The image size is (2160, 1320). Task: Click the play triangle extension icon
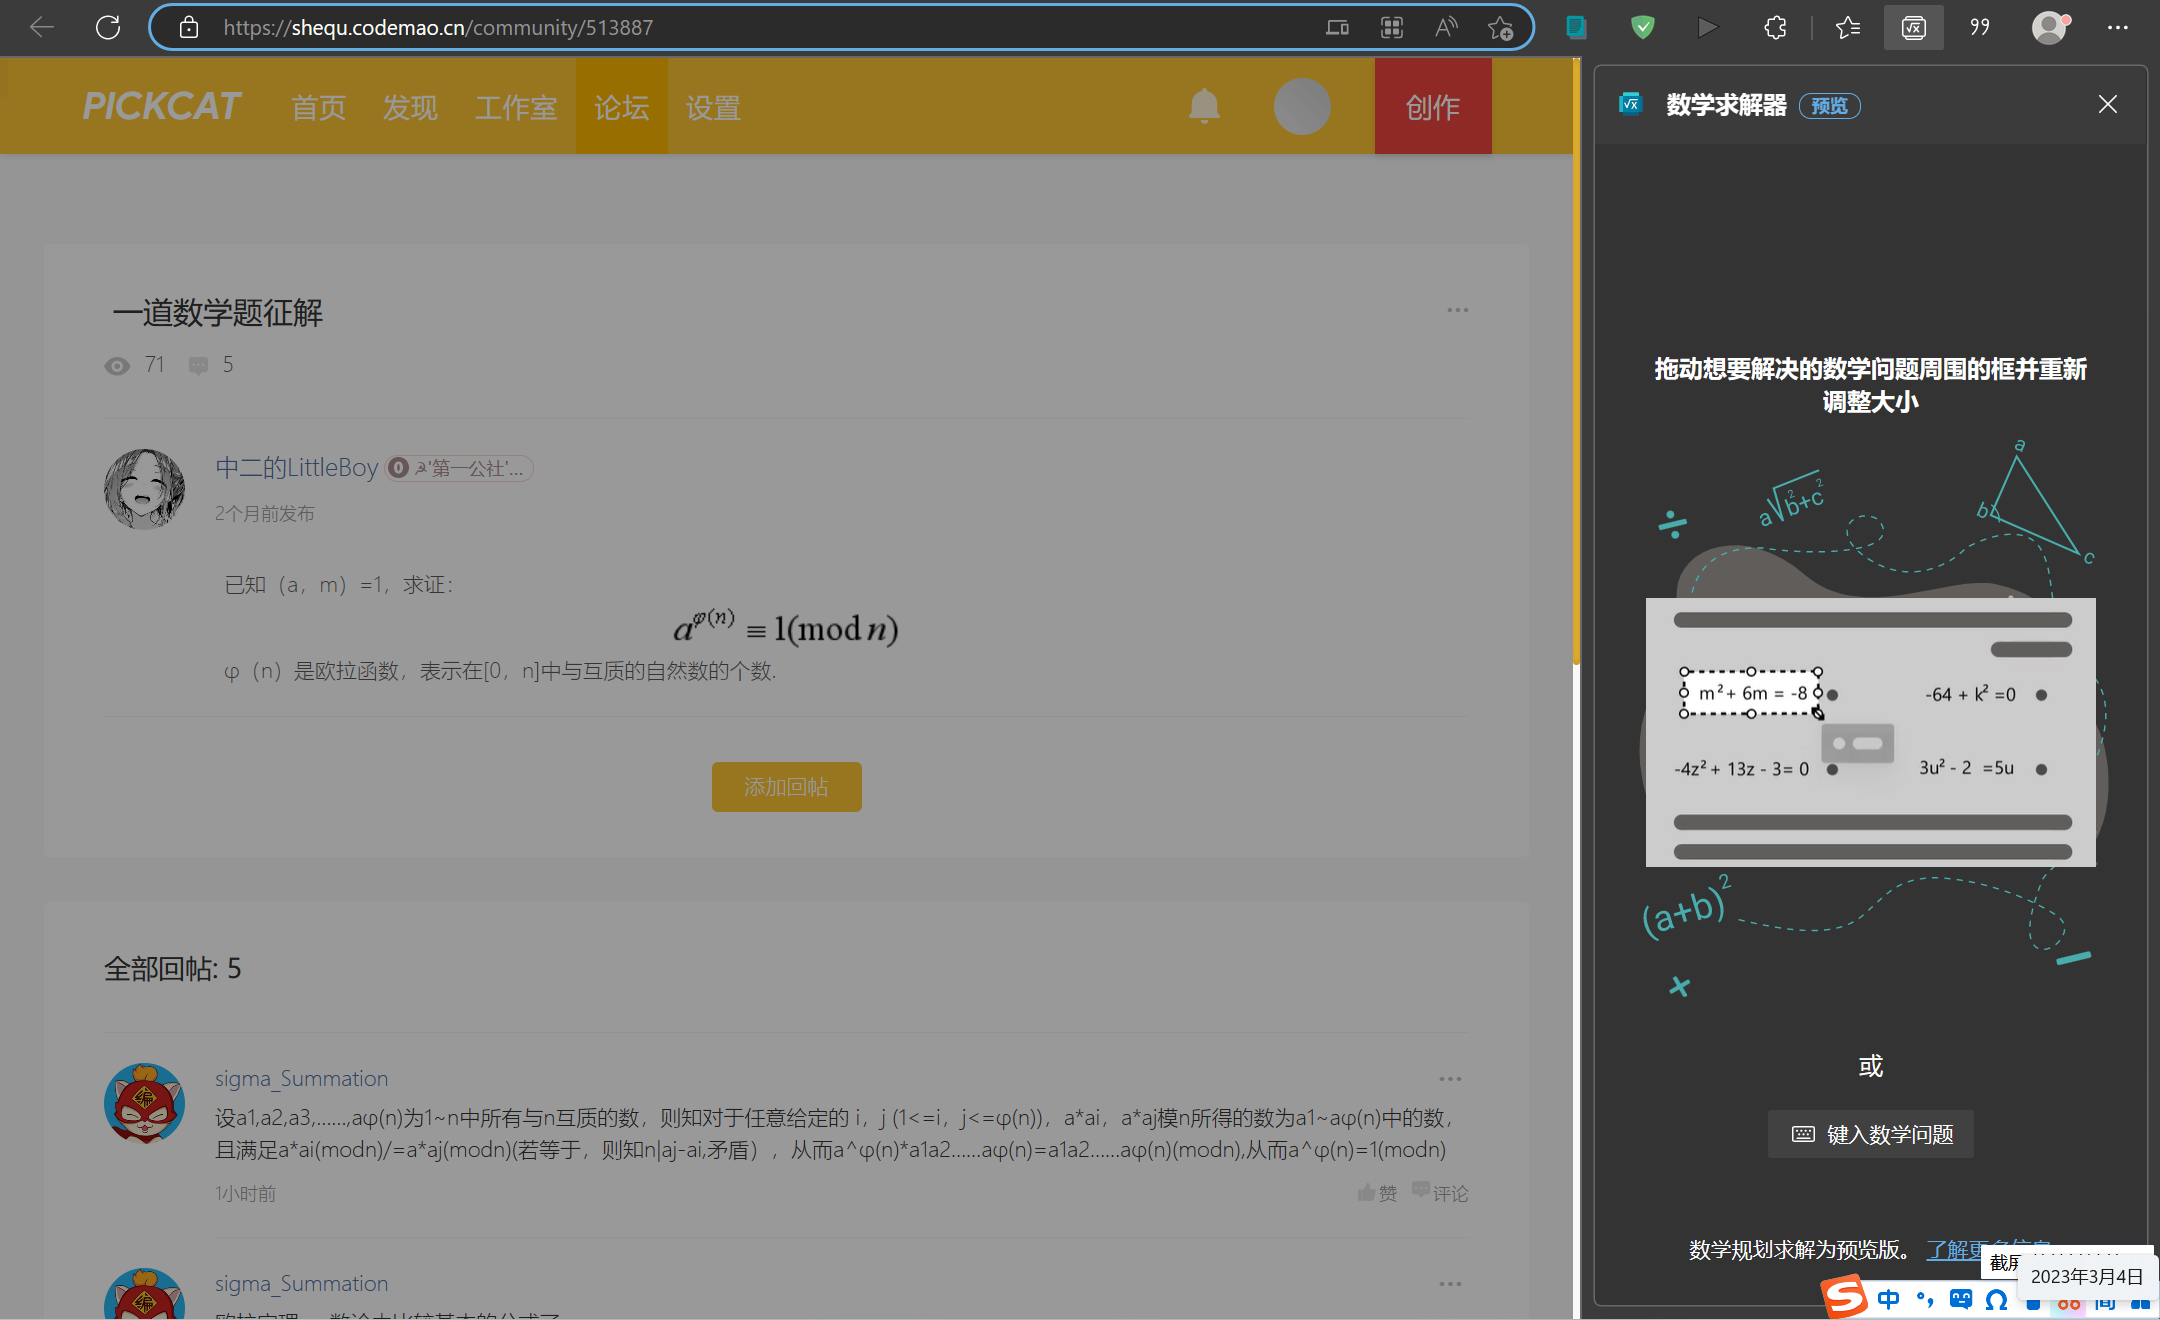pos(1708,27)
